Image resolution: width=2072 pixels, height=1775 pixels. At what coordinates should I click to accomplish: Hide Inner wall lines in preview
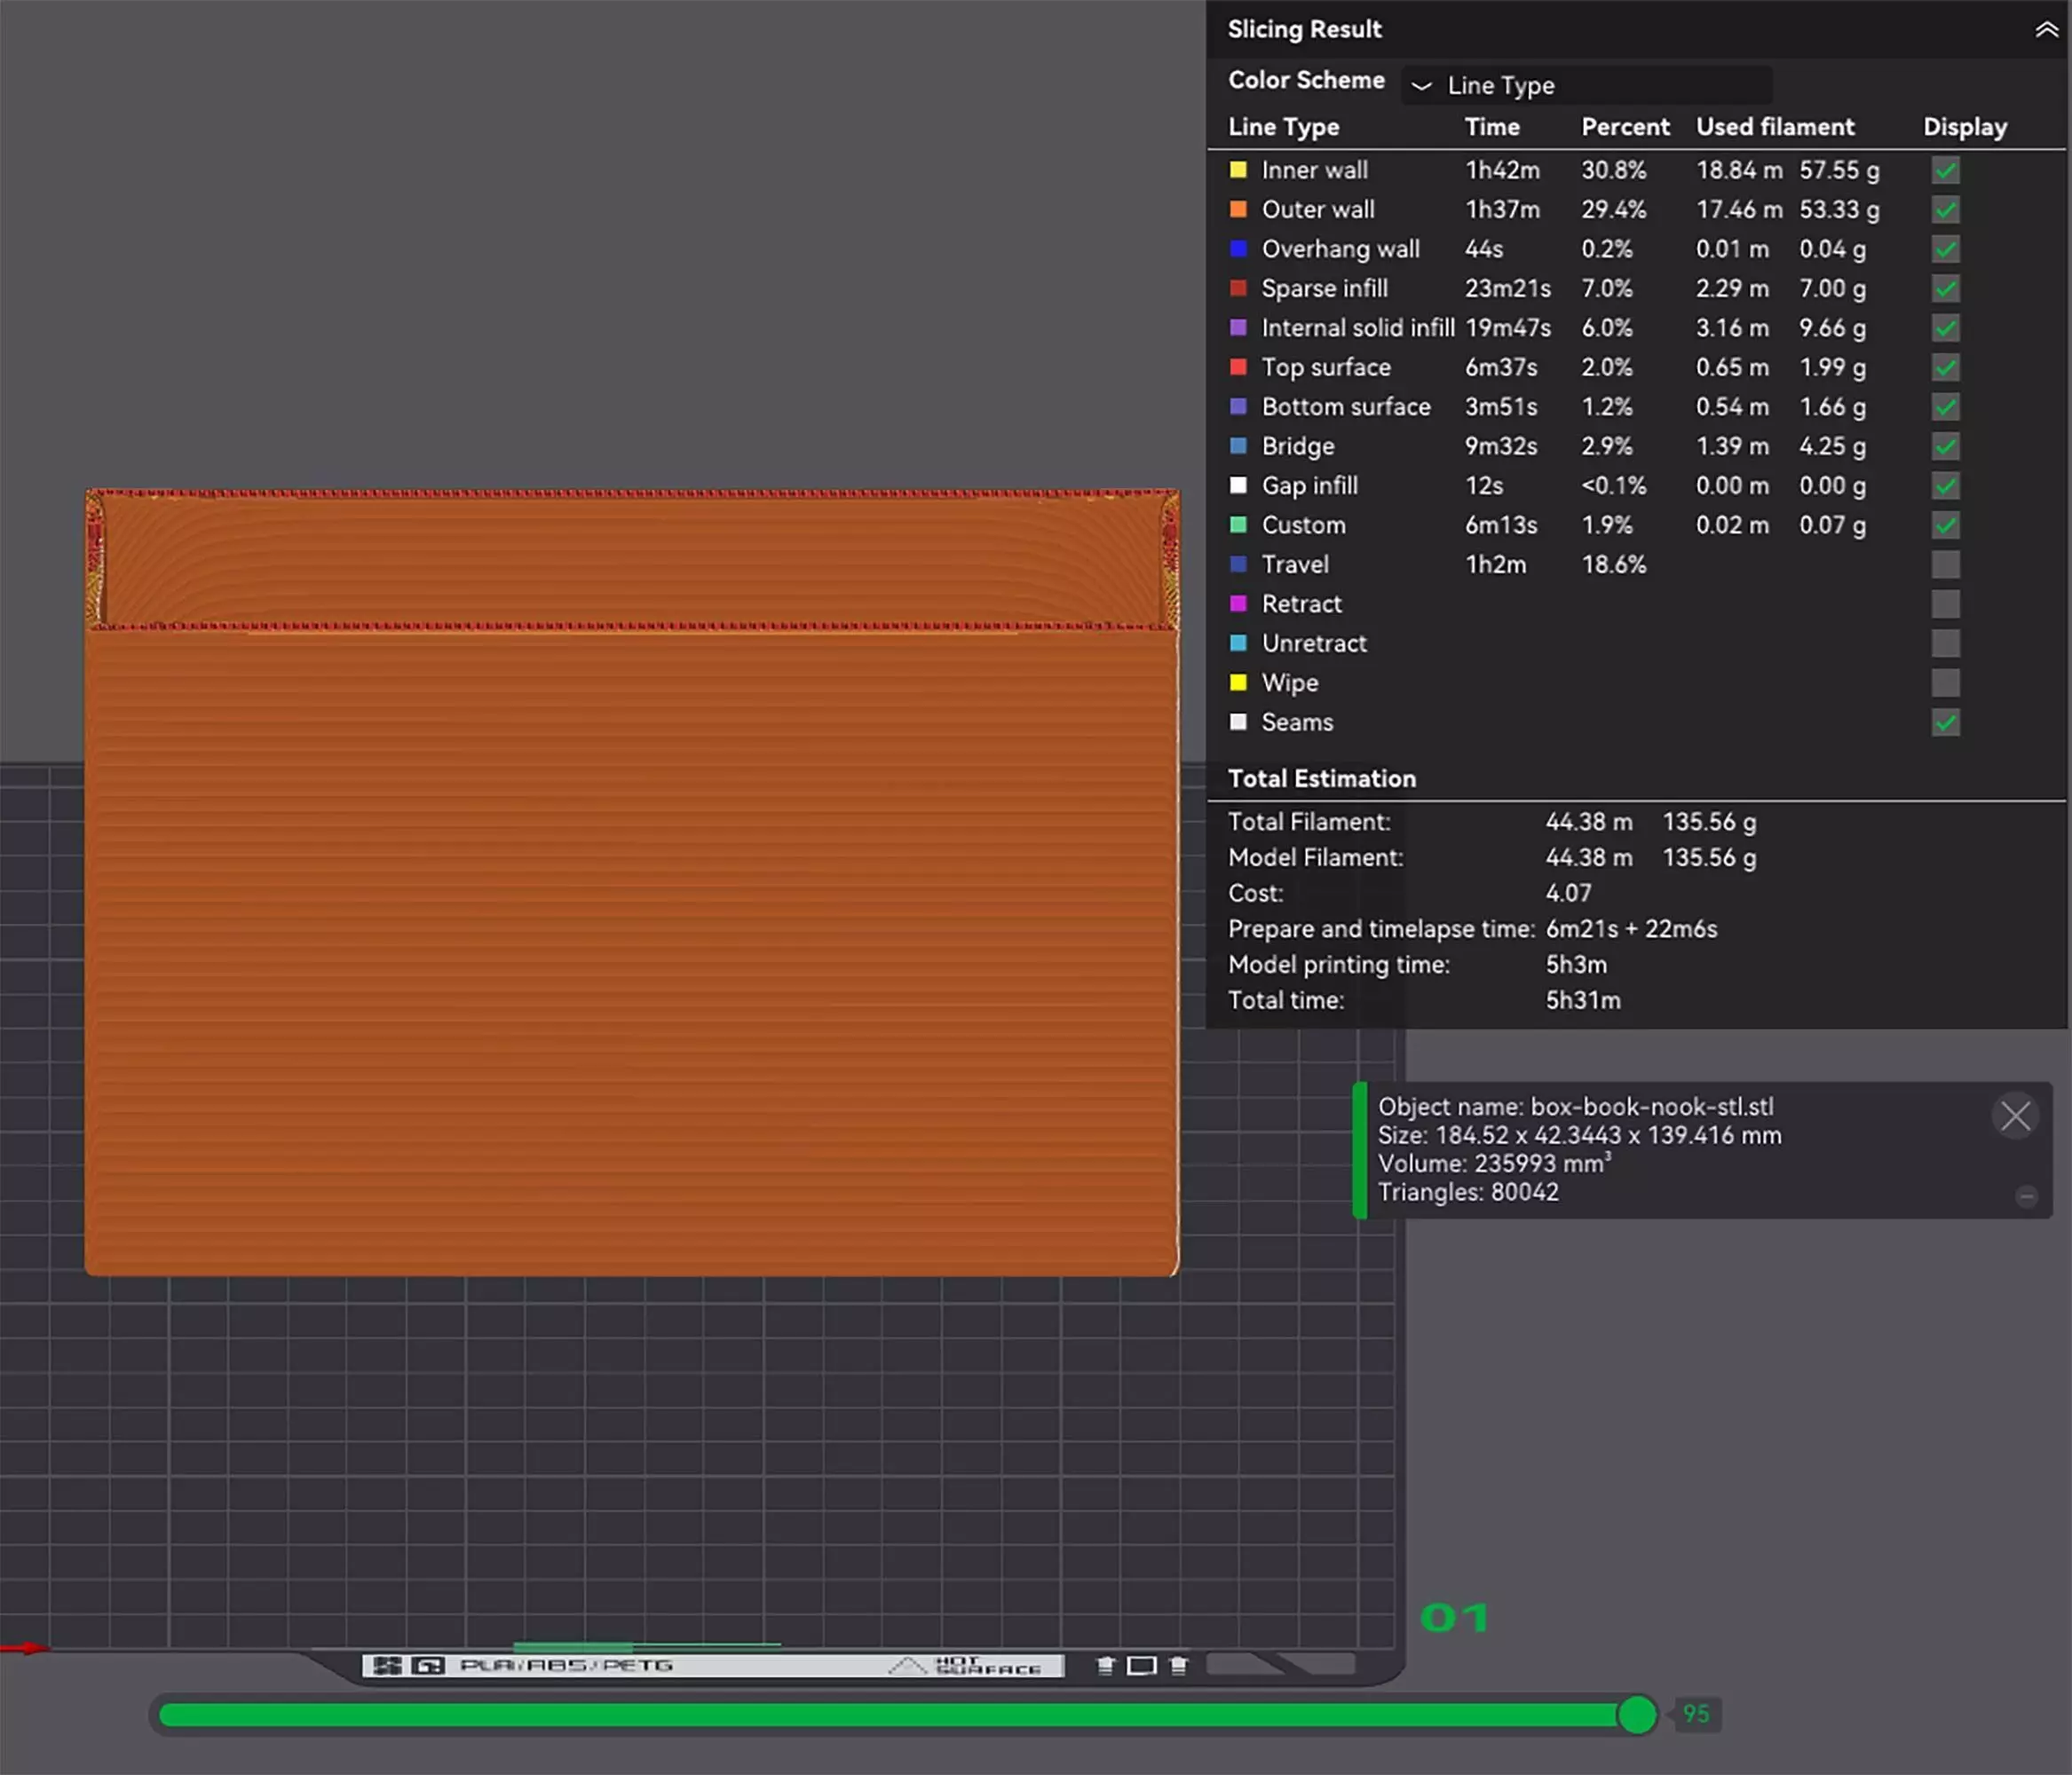pyautogui.click(x=1945, y=171)
